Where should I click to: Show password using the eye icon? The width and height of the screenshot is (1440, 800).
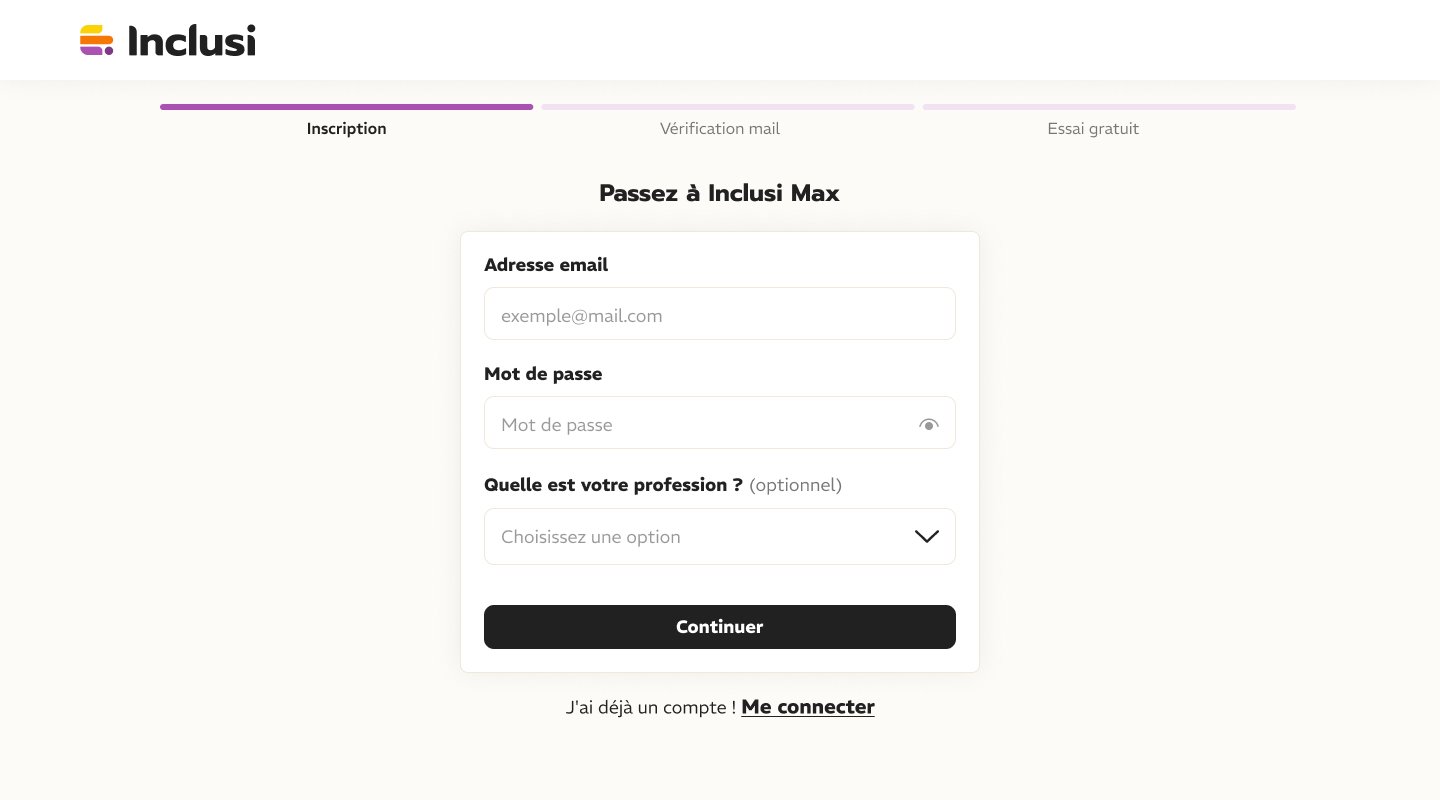pyautogui.click(x=928, y=425)
